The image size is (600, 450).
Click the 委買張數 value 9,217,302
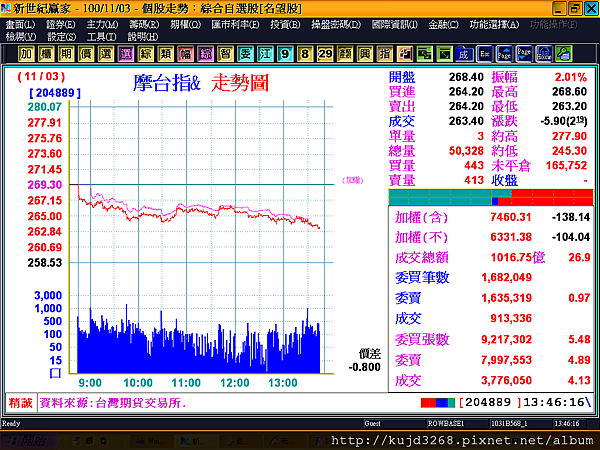tap(506, 339)
